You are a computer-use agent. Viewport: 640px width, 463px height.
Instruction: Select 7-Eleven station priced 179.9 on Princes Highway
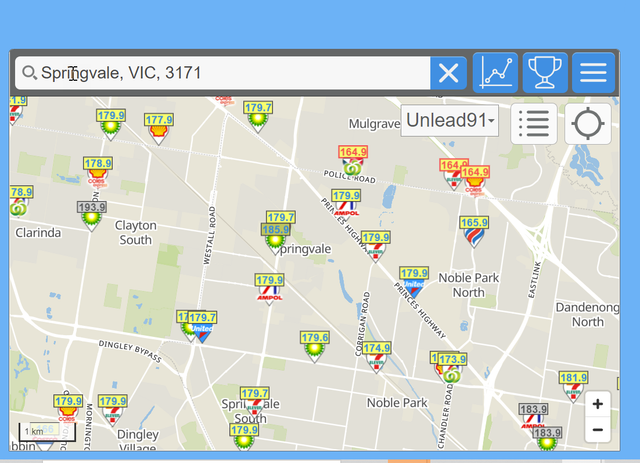point(376,246)
